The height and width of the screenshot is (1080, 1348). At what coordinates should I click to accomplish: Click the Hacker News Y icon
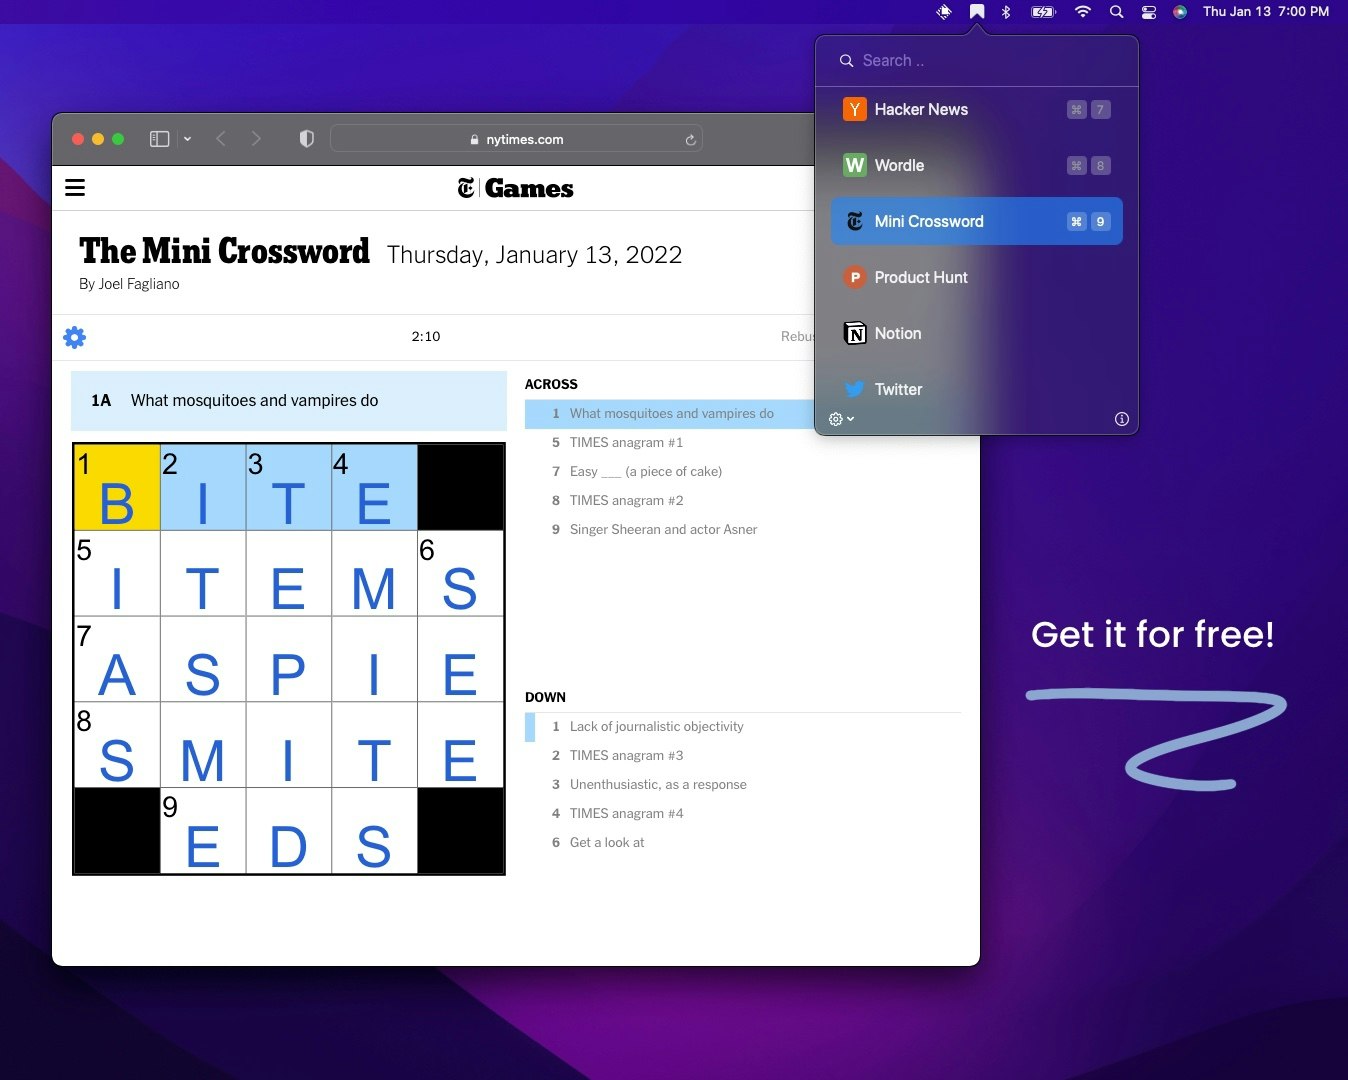click(x=854, y=109)
